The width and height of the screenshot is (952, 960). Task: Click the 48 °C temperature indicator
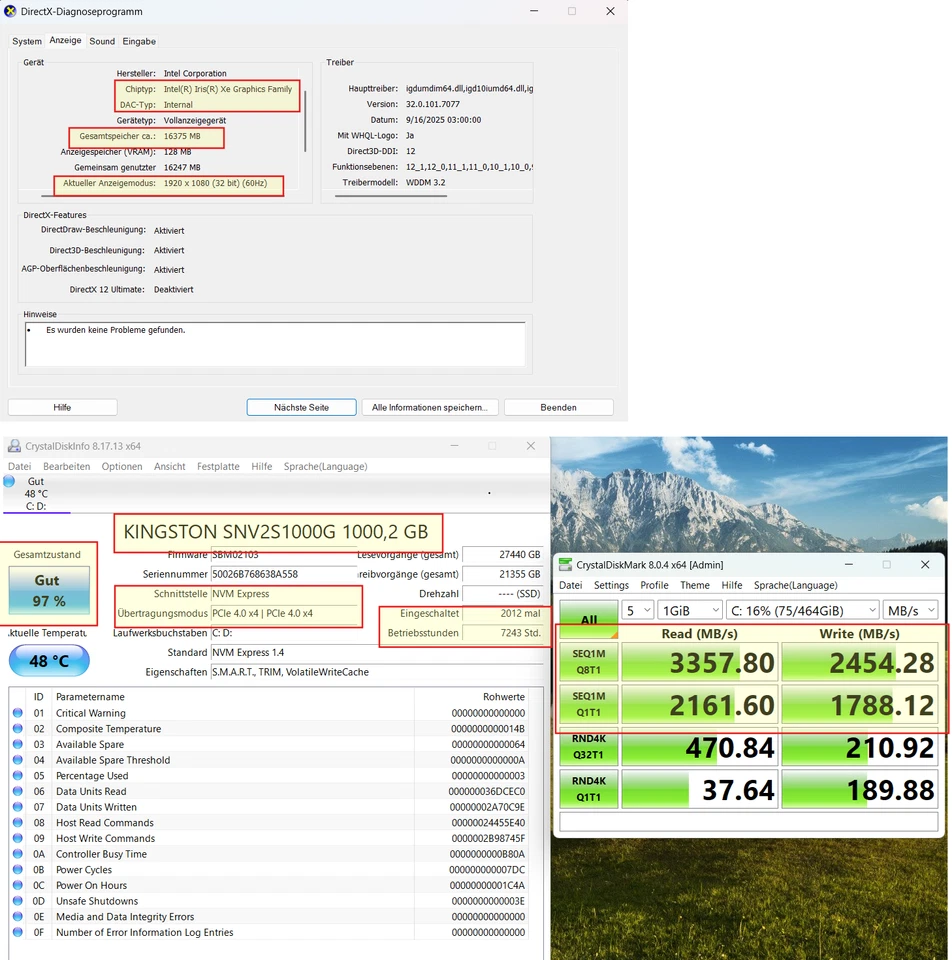(49, 661)
